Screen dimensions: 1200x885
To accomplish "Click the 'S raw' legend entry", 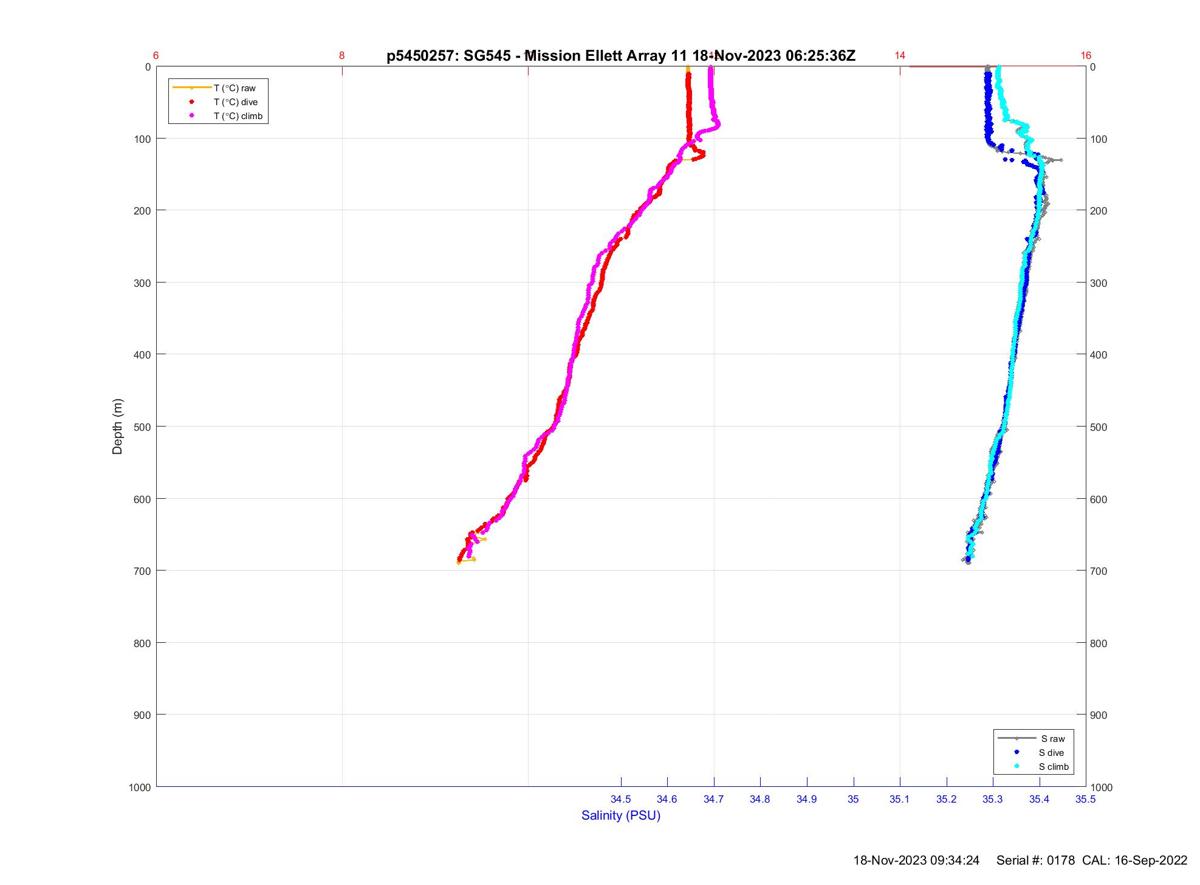I will (x=1052, y=738).
